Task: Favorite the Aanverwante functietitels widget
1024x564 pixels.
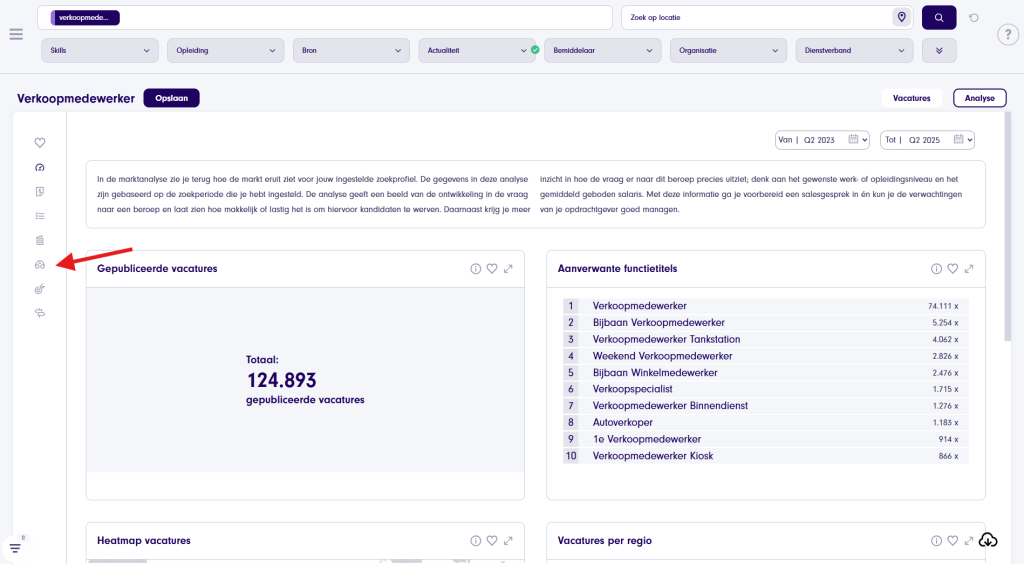Action: (x=953, y=269)
